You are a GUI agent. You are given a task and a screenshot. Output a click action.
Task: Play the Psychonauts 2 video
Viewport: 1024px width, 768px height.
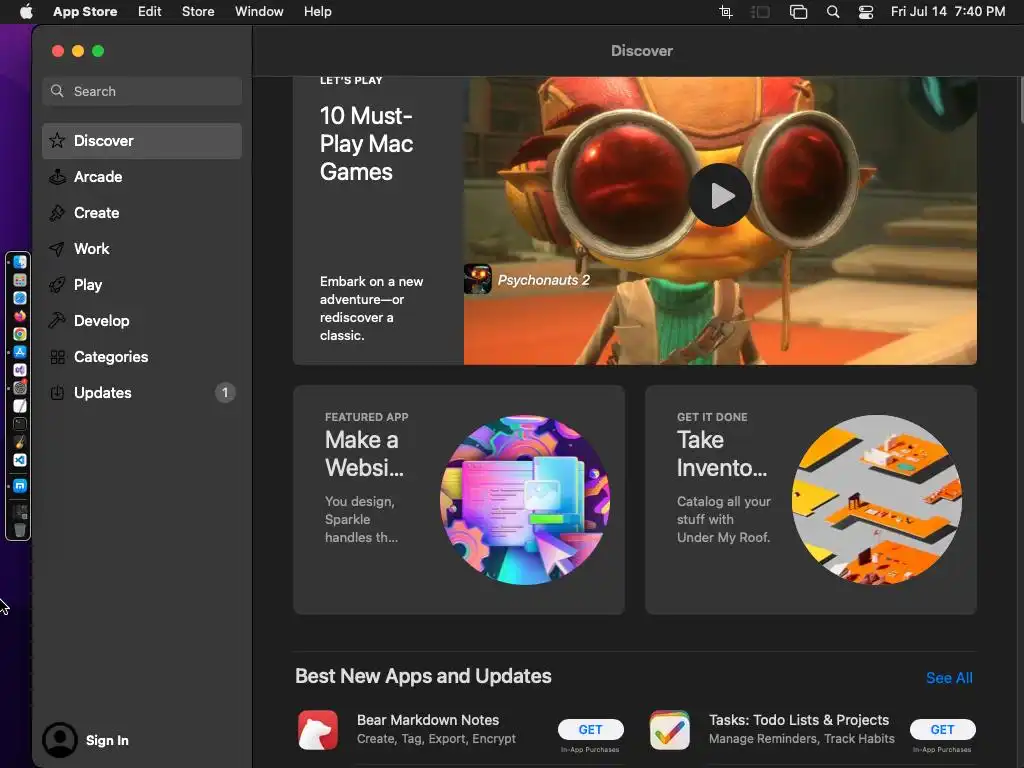(720, 195)
